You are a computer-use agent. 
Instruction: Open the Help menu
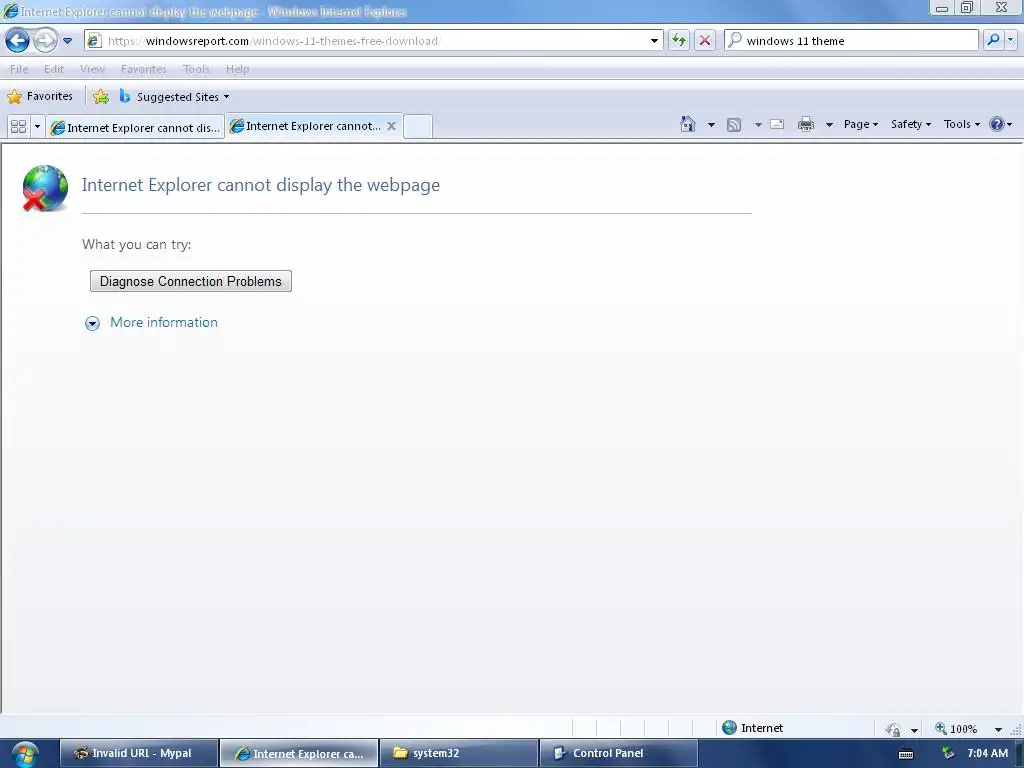point(238,69)
